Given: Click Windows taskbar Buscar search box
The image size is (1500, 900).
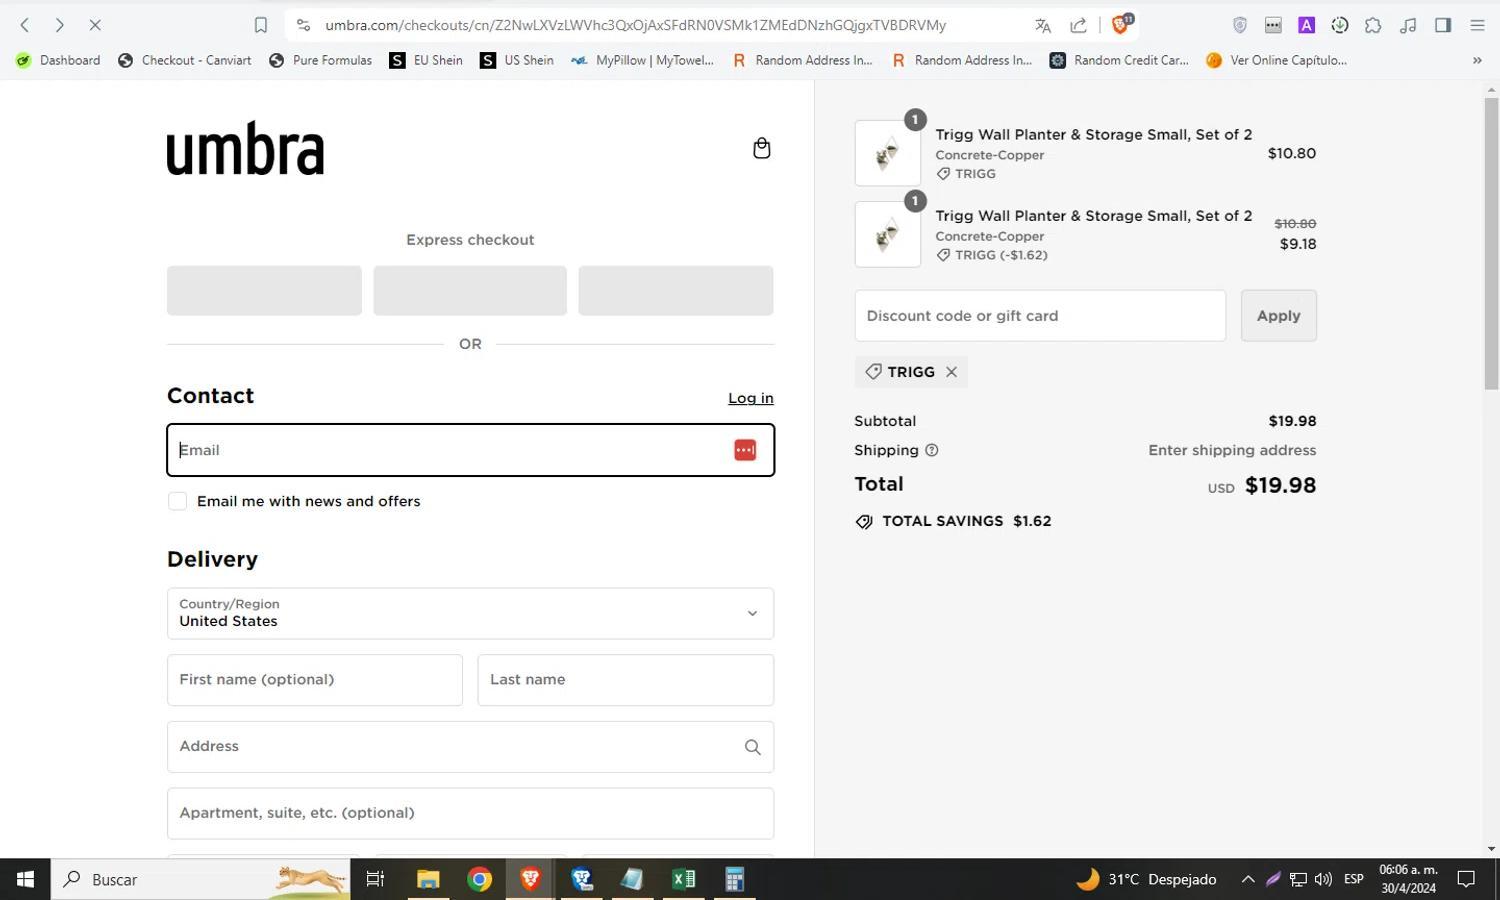Looking at the screenshot, I should click(x=200, y=879).
